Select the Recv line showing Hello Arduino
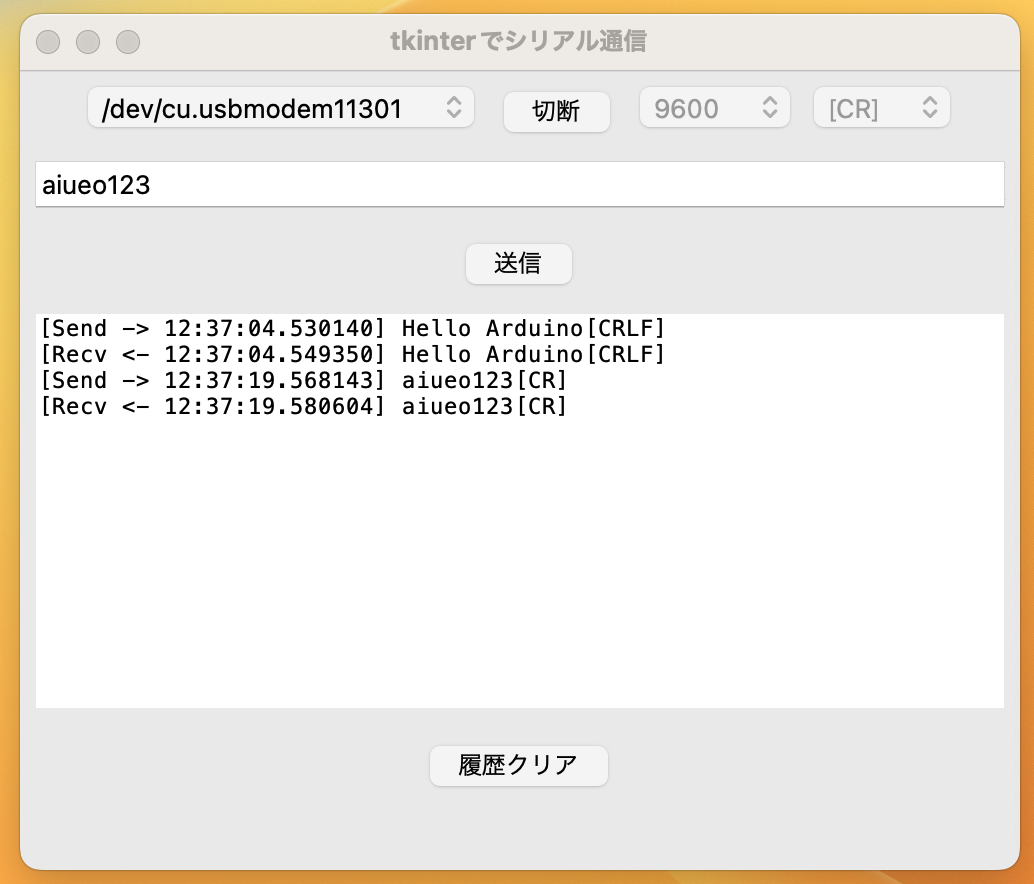 (x=352, y=354)
